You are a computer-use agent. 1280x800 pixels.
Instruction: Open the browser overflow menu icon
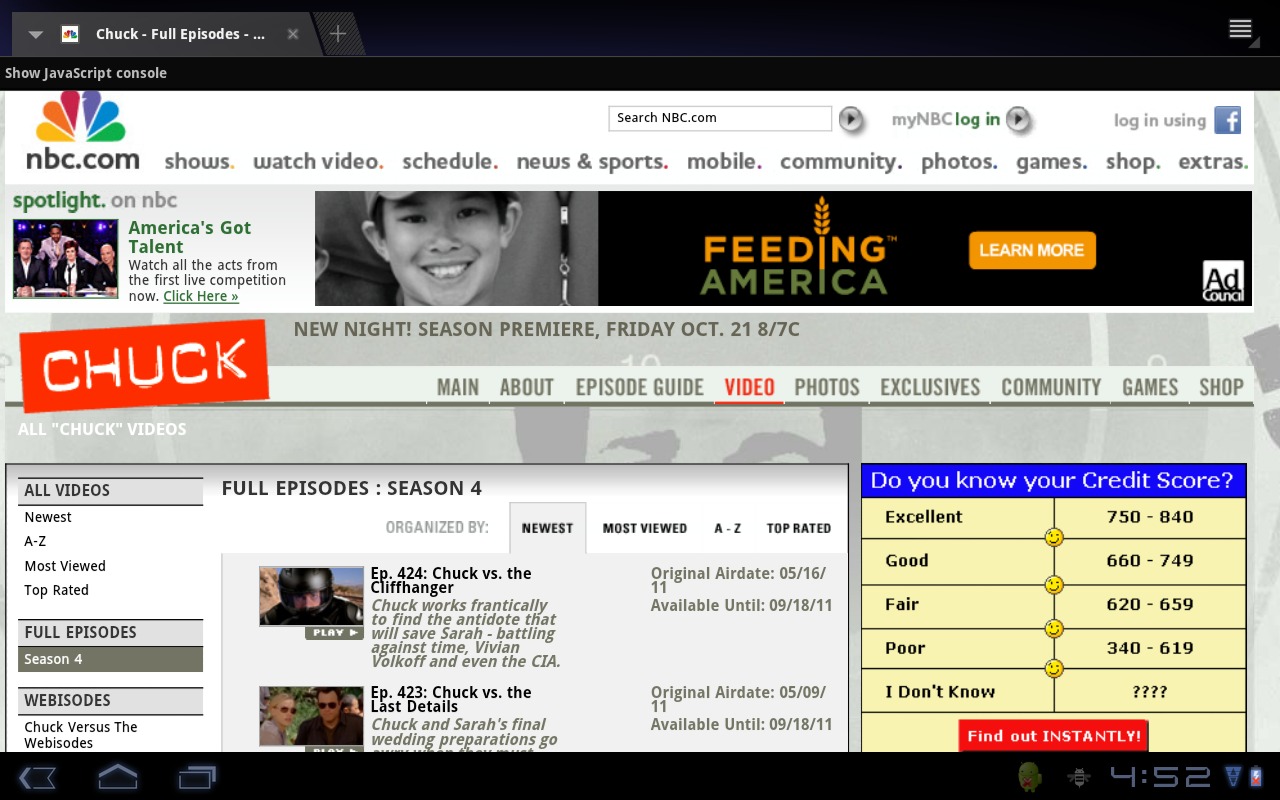pyautogui.click(x=1240, y=29)
